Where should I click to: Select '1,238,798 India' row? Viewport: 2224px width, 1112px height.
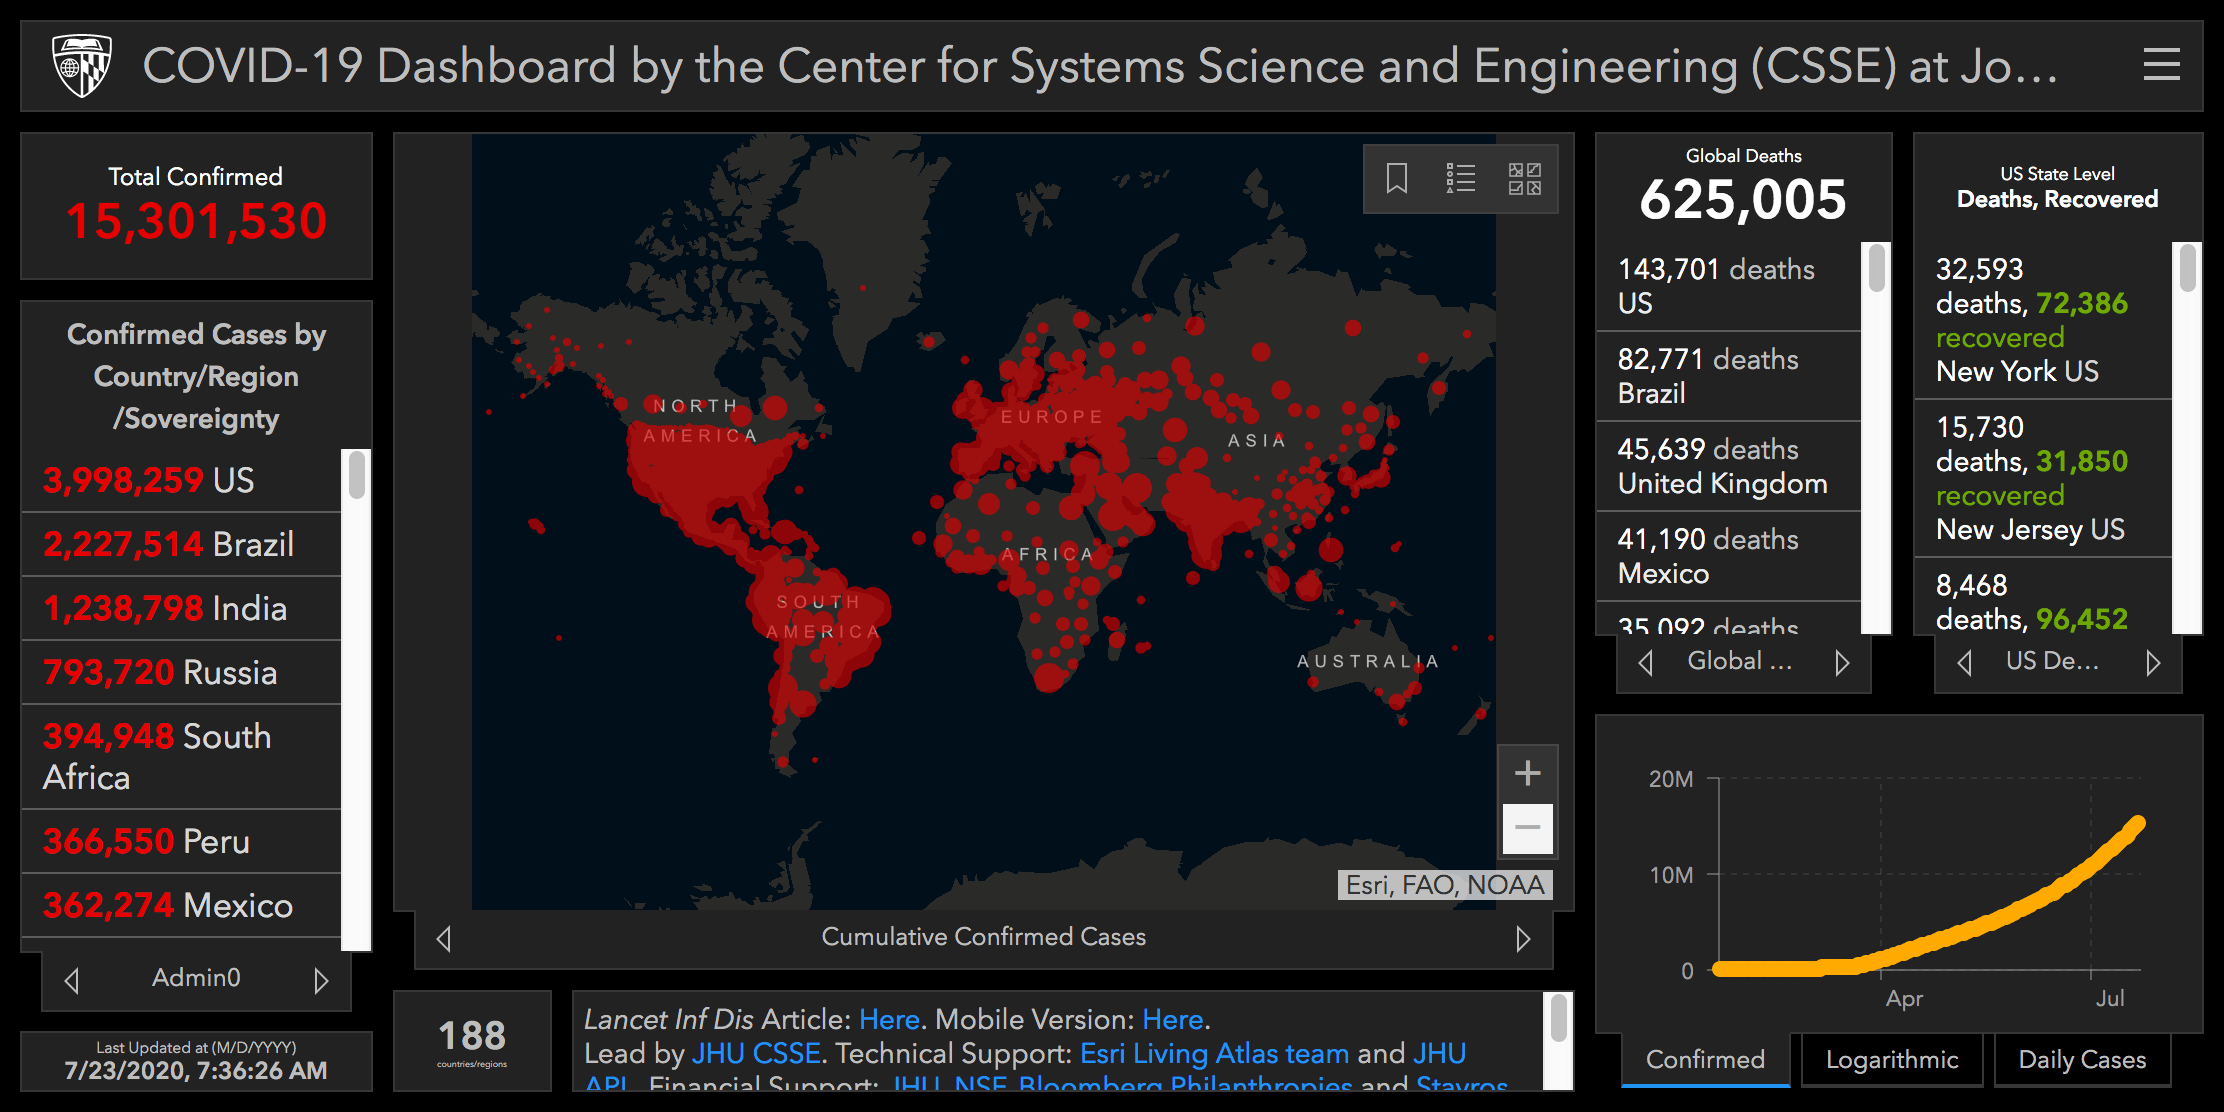click(x=181, y=608)
